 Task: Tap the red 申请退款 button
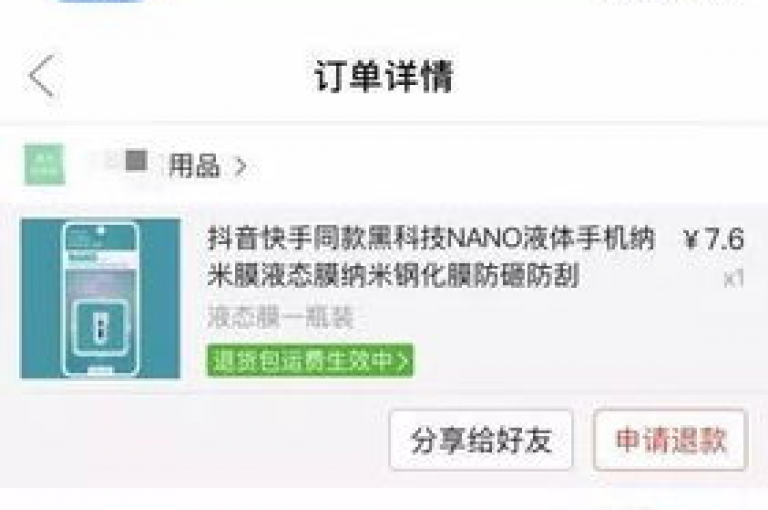point(670,440)
